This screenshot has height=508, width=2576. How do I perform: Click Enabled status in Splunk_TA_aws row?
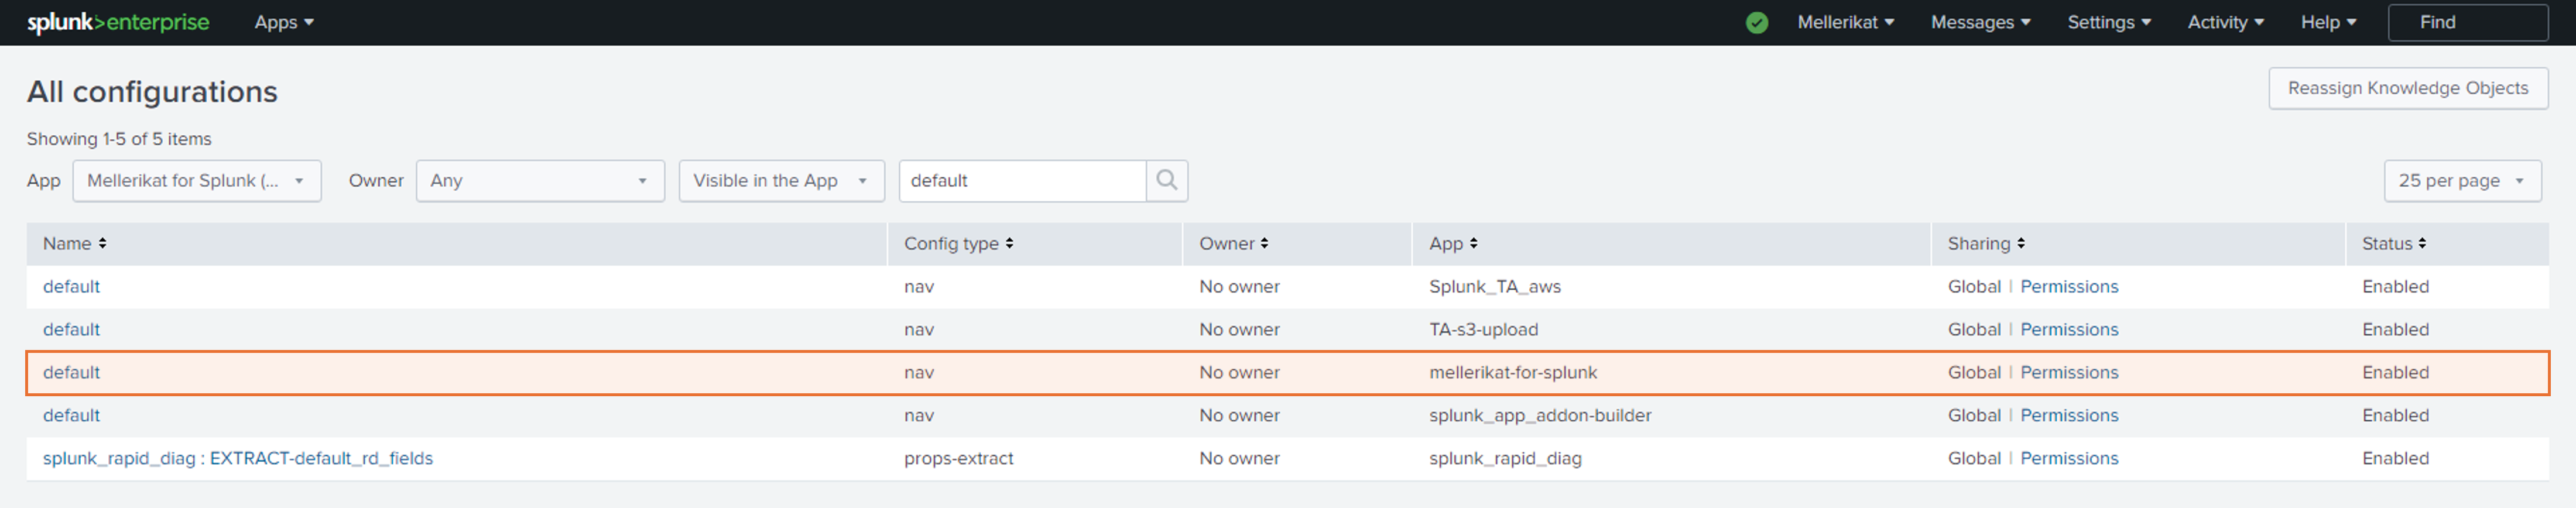pos(2394,286)
